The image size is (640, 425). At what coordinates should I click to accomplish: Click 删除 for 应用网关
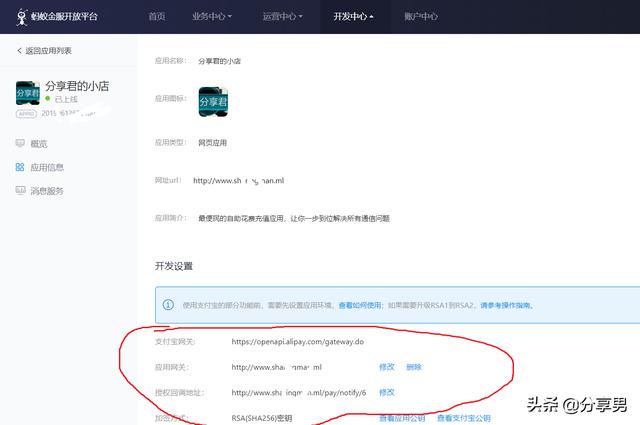coord(413,367)
